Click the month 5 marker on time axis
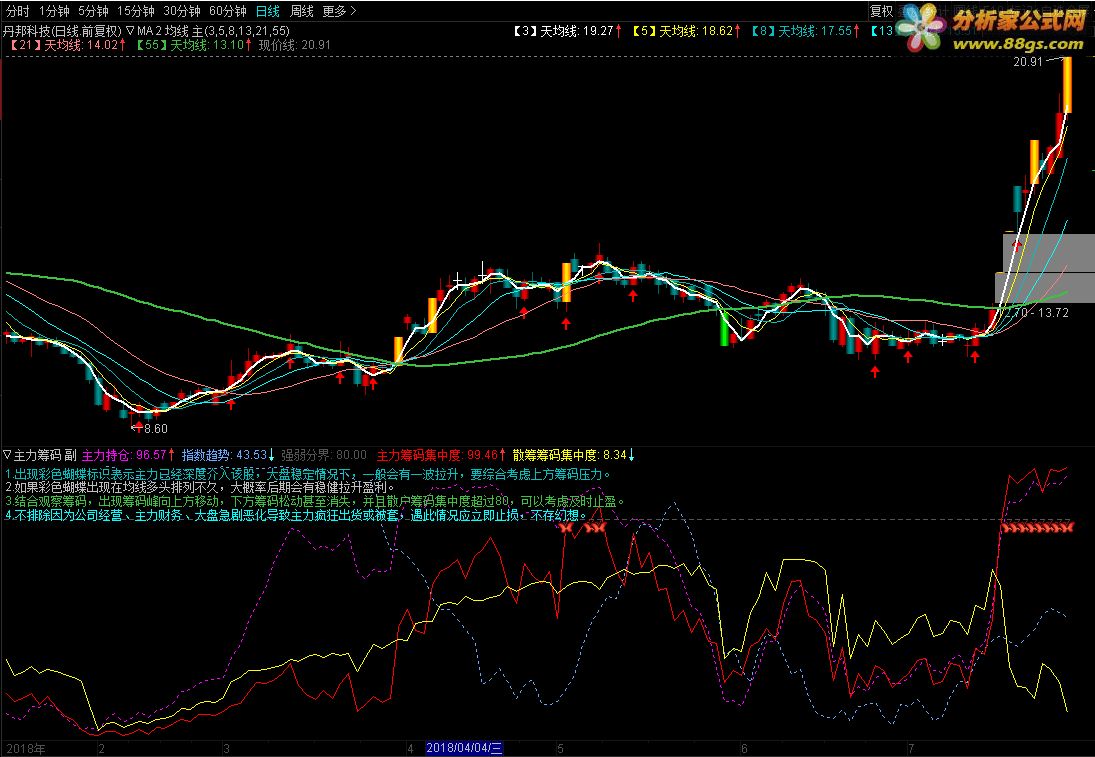Screen dimensions: 1095x757 (560, 749)
